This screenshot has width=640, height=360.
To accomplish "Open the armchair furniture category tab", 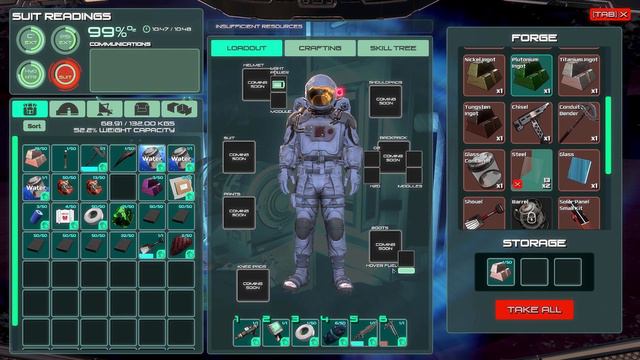I will pyautogui.click(x=142, y=109).
